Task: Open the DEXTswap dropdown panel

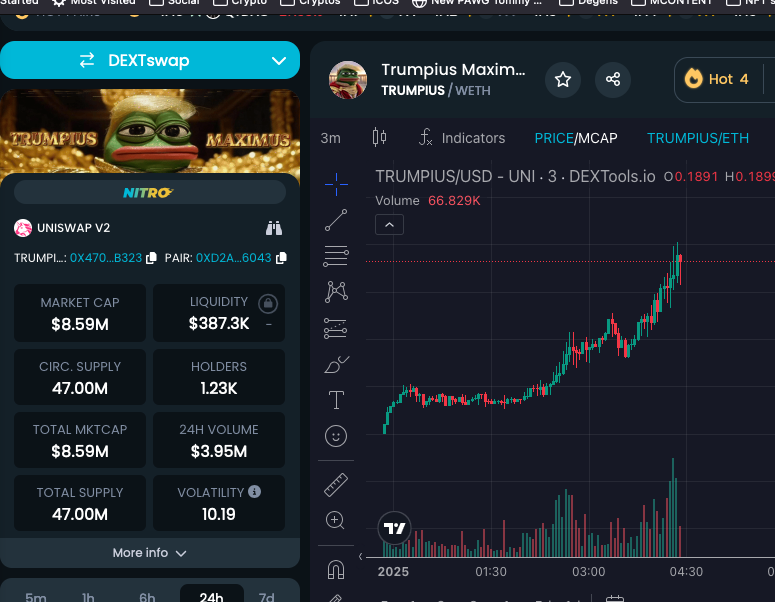Action: click(279, 61)
